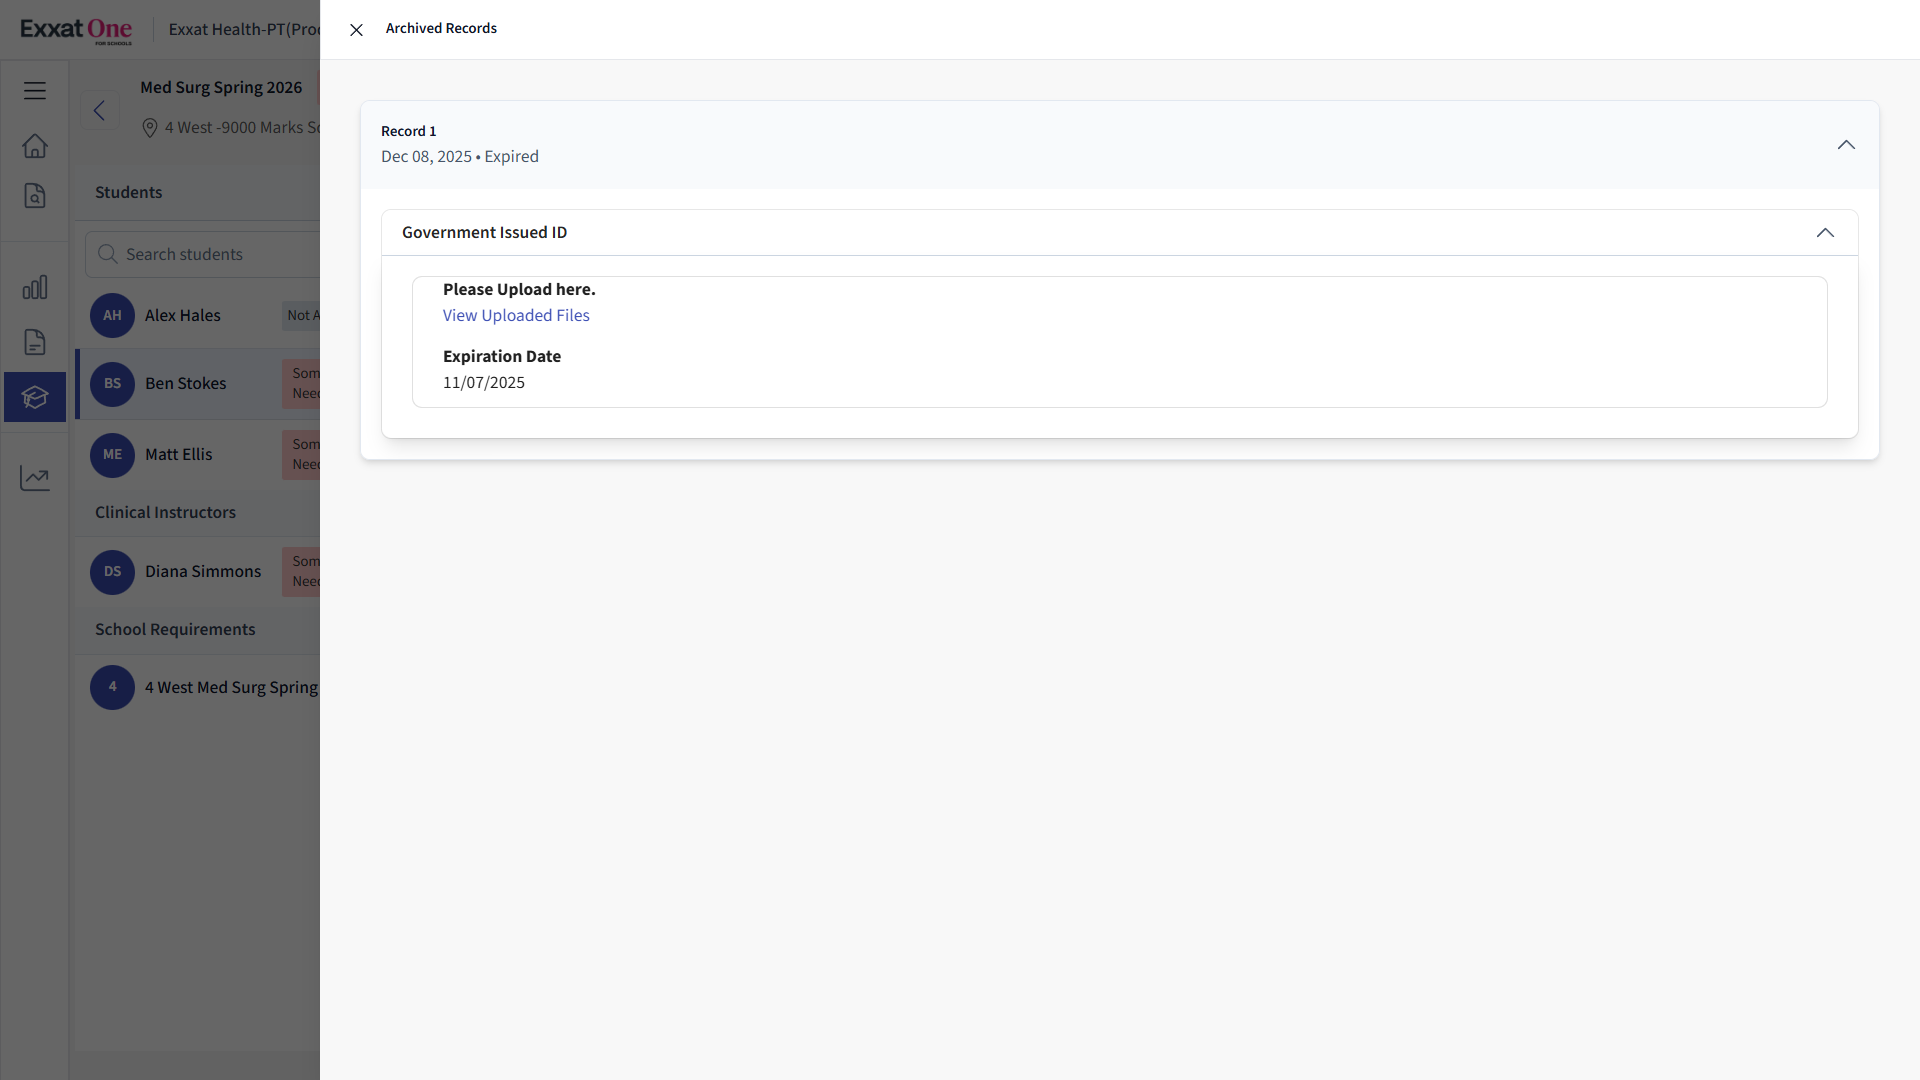Go to Home icon in sidebar
1920x1080 pixels.
point(35,146)
